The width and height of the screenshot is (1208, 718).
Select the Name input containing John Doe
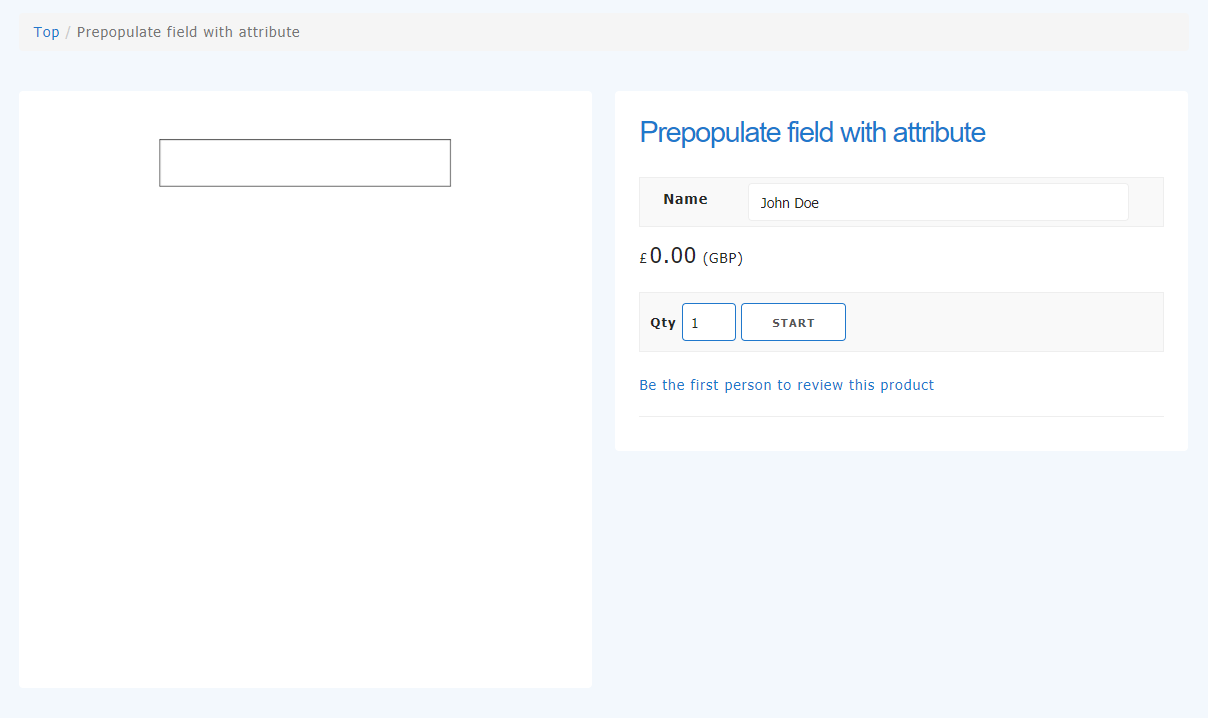pos(938,201)
